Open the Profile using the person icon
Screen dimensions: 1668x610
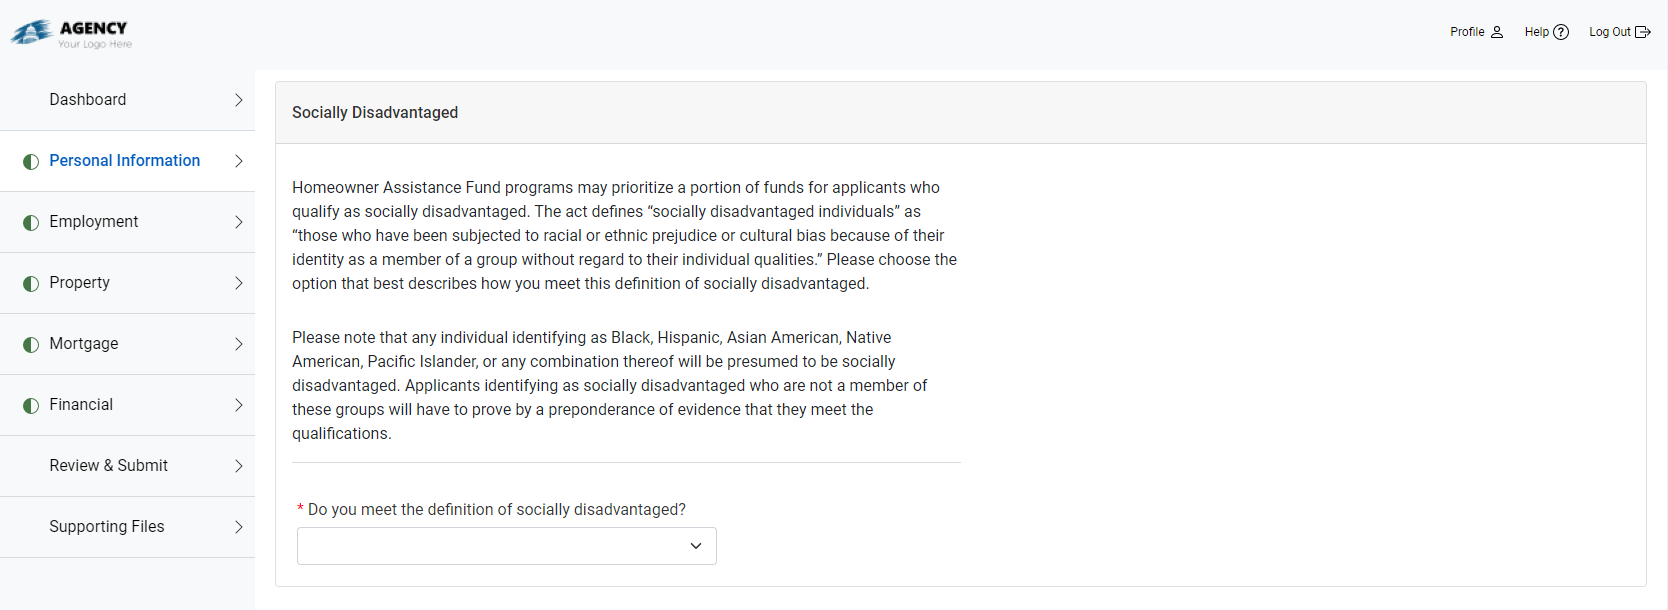pos(1497,31)
